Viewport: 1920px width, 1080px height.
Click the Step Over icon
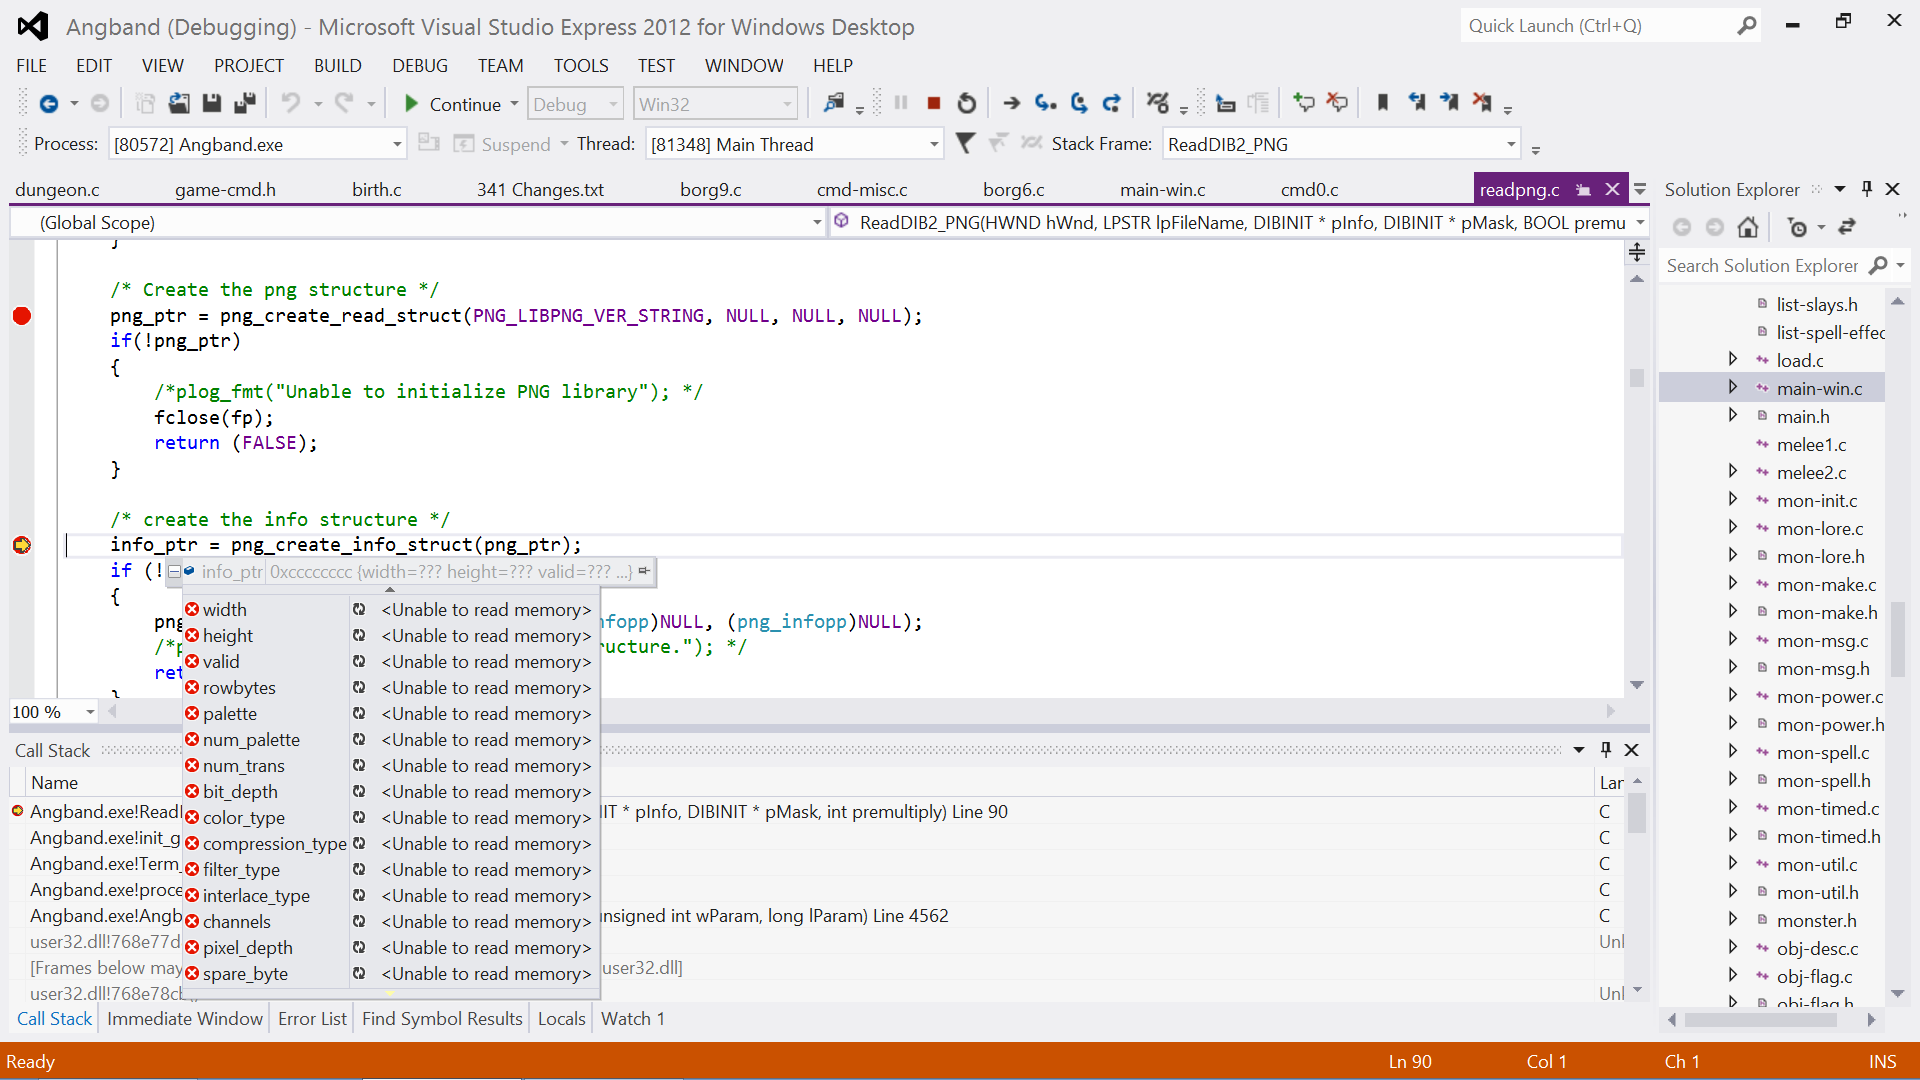tap(1079, 103)
